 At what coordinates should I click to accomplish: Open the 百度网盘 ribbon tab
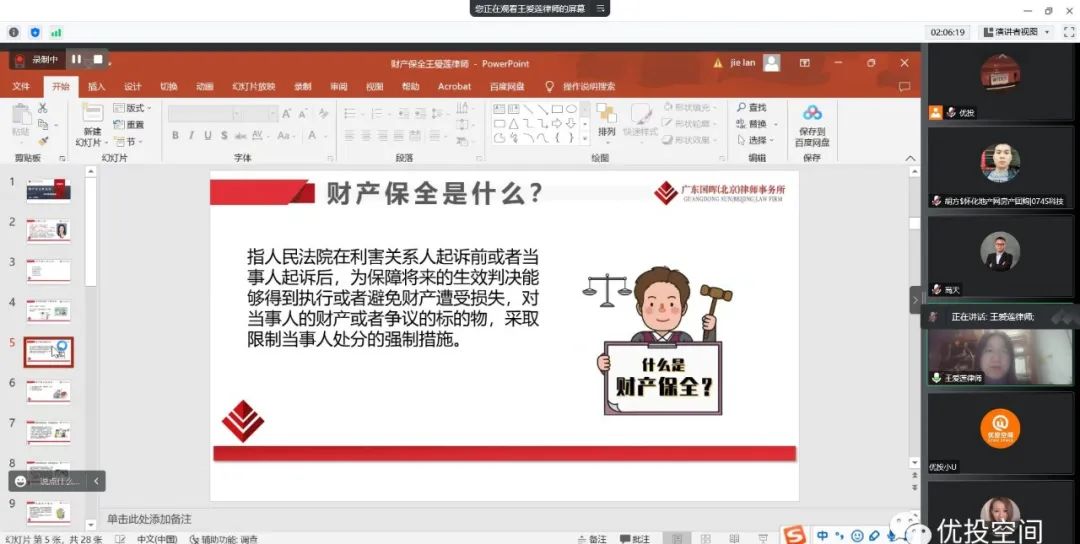tap(507, 87)
